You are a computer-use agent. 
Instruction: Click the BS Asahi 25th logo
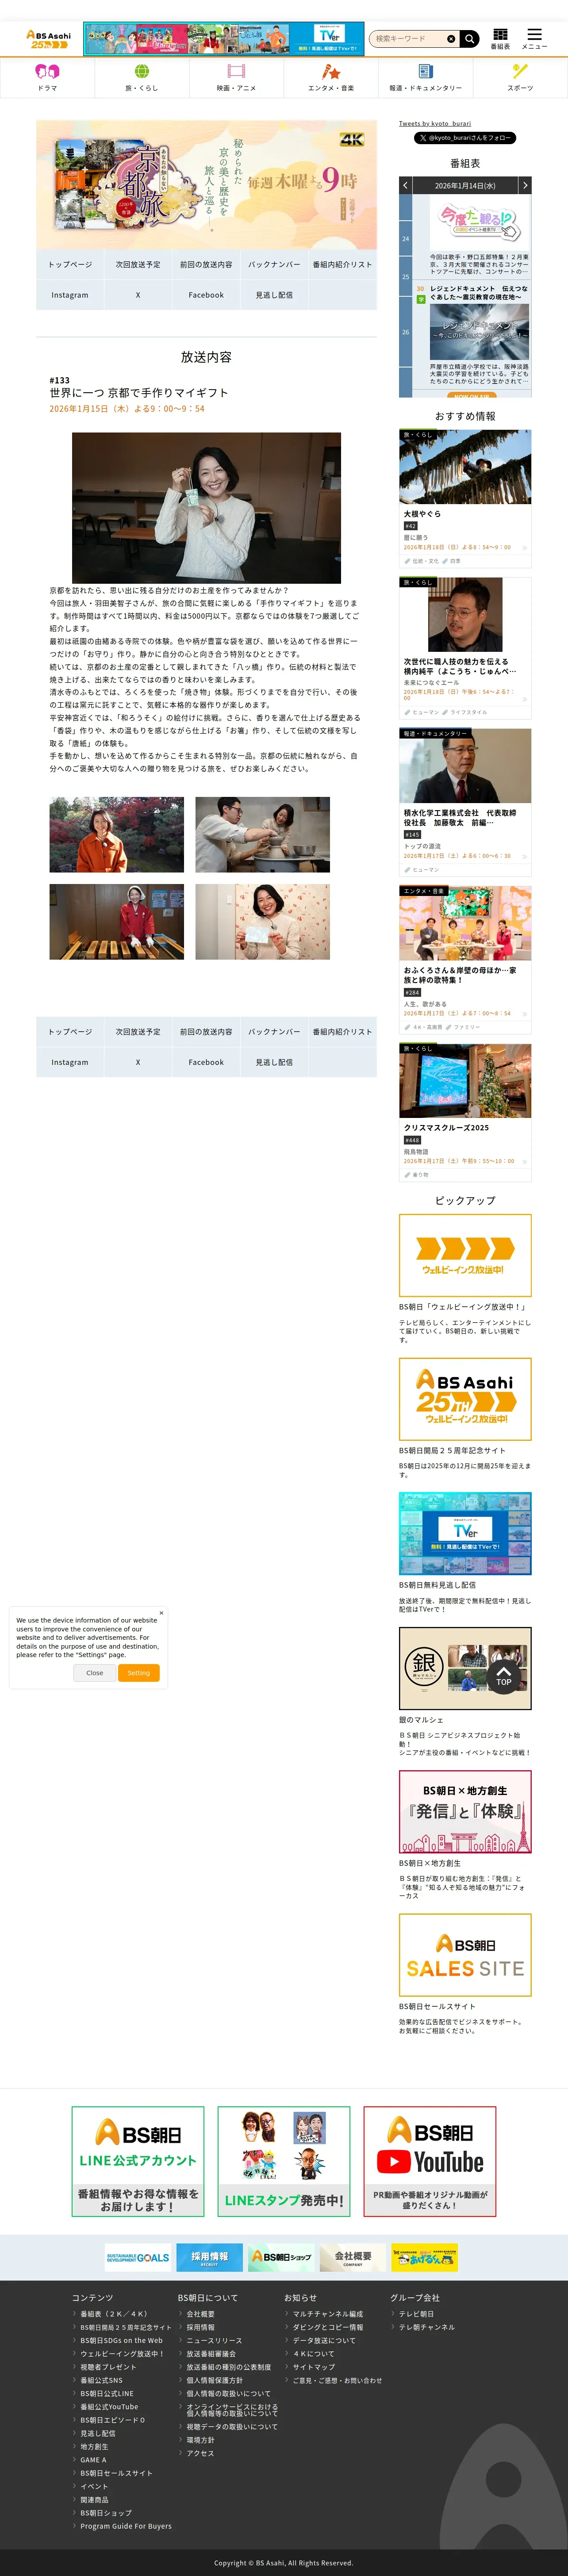click(x=48, y=39)
